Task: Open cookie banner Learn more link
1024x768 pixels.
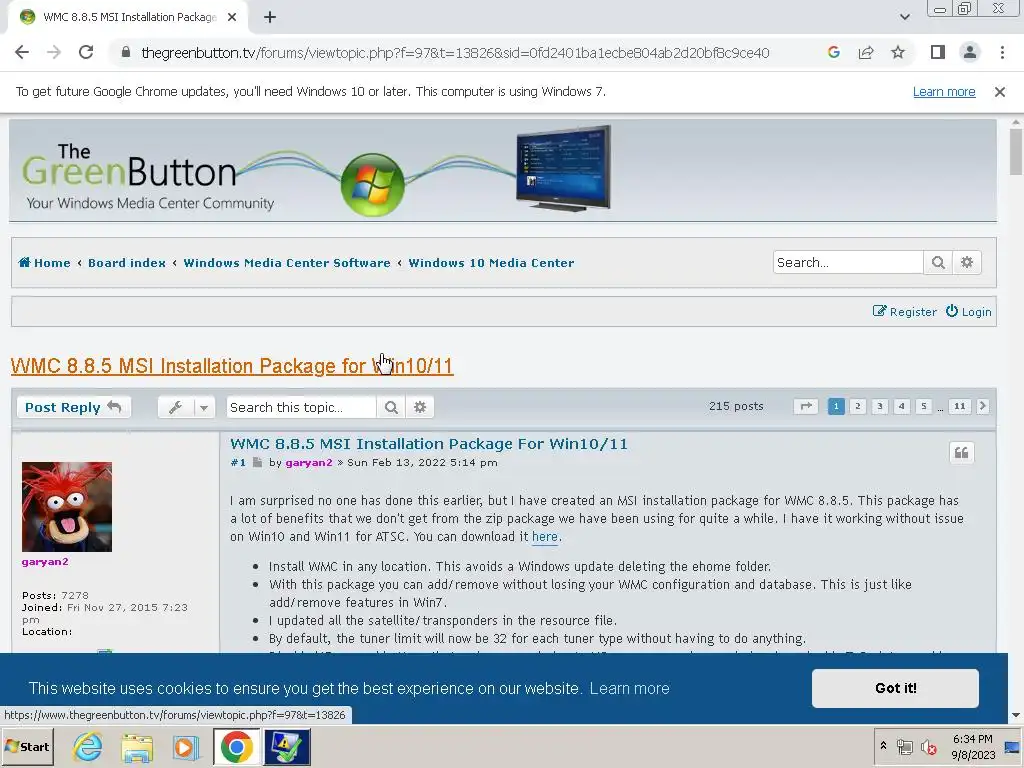Action: pos(630,688)
